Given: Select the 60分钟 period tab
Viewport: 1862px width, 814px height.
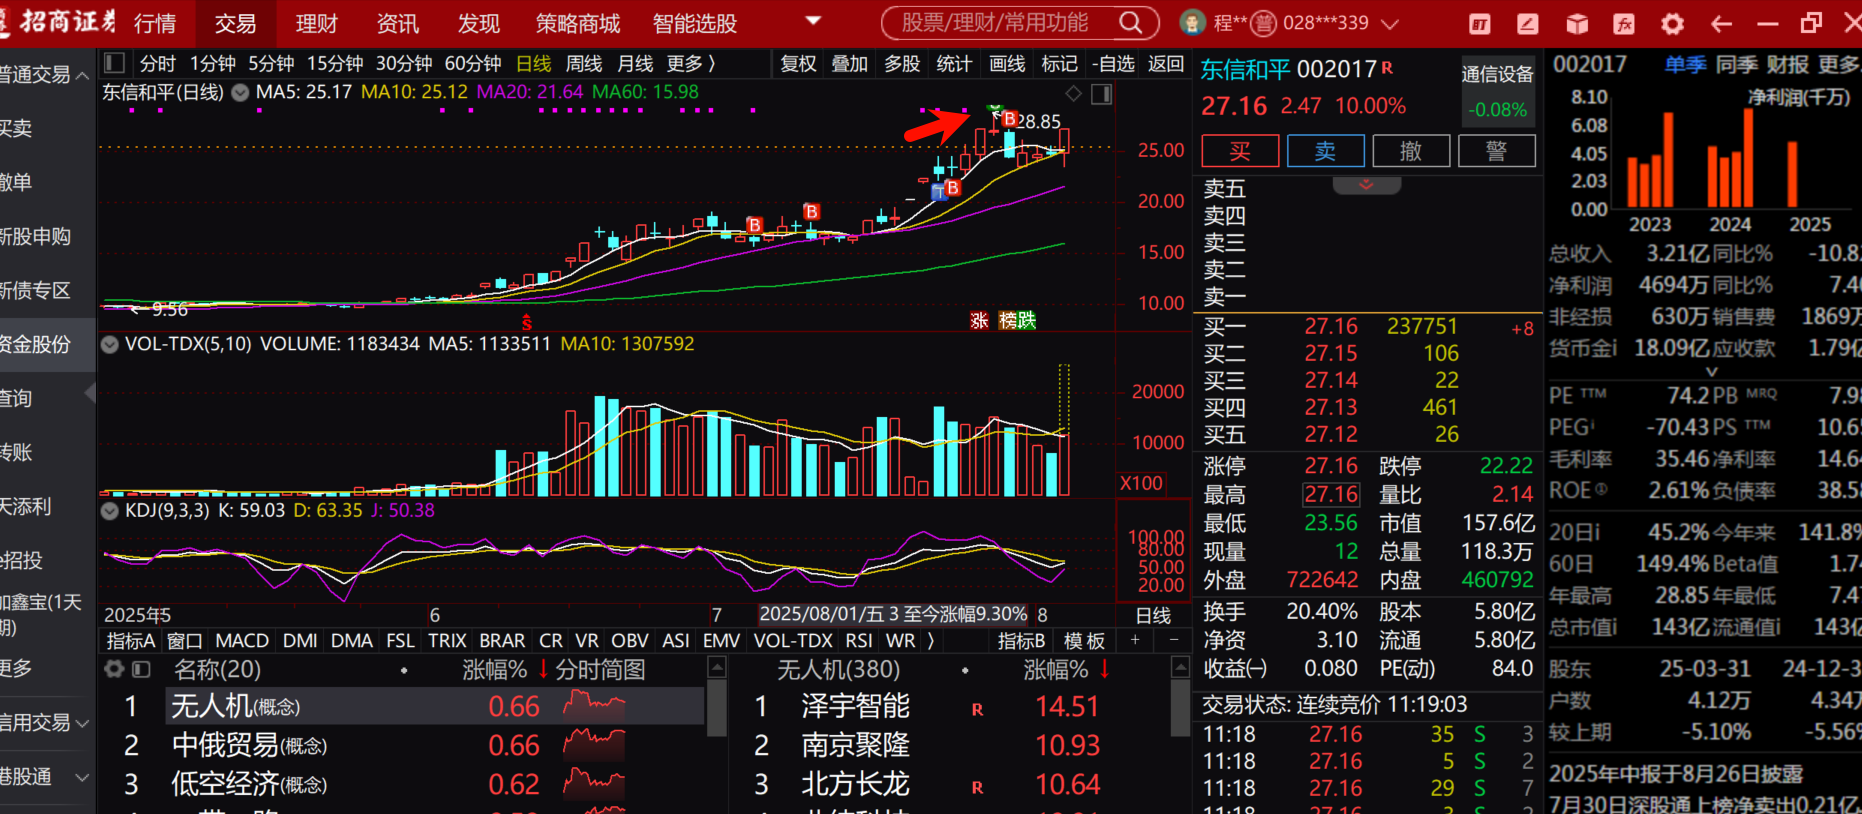Looking at the screenshot, I should (x=473, y=64).
